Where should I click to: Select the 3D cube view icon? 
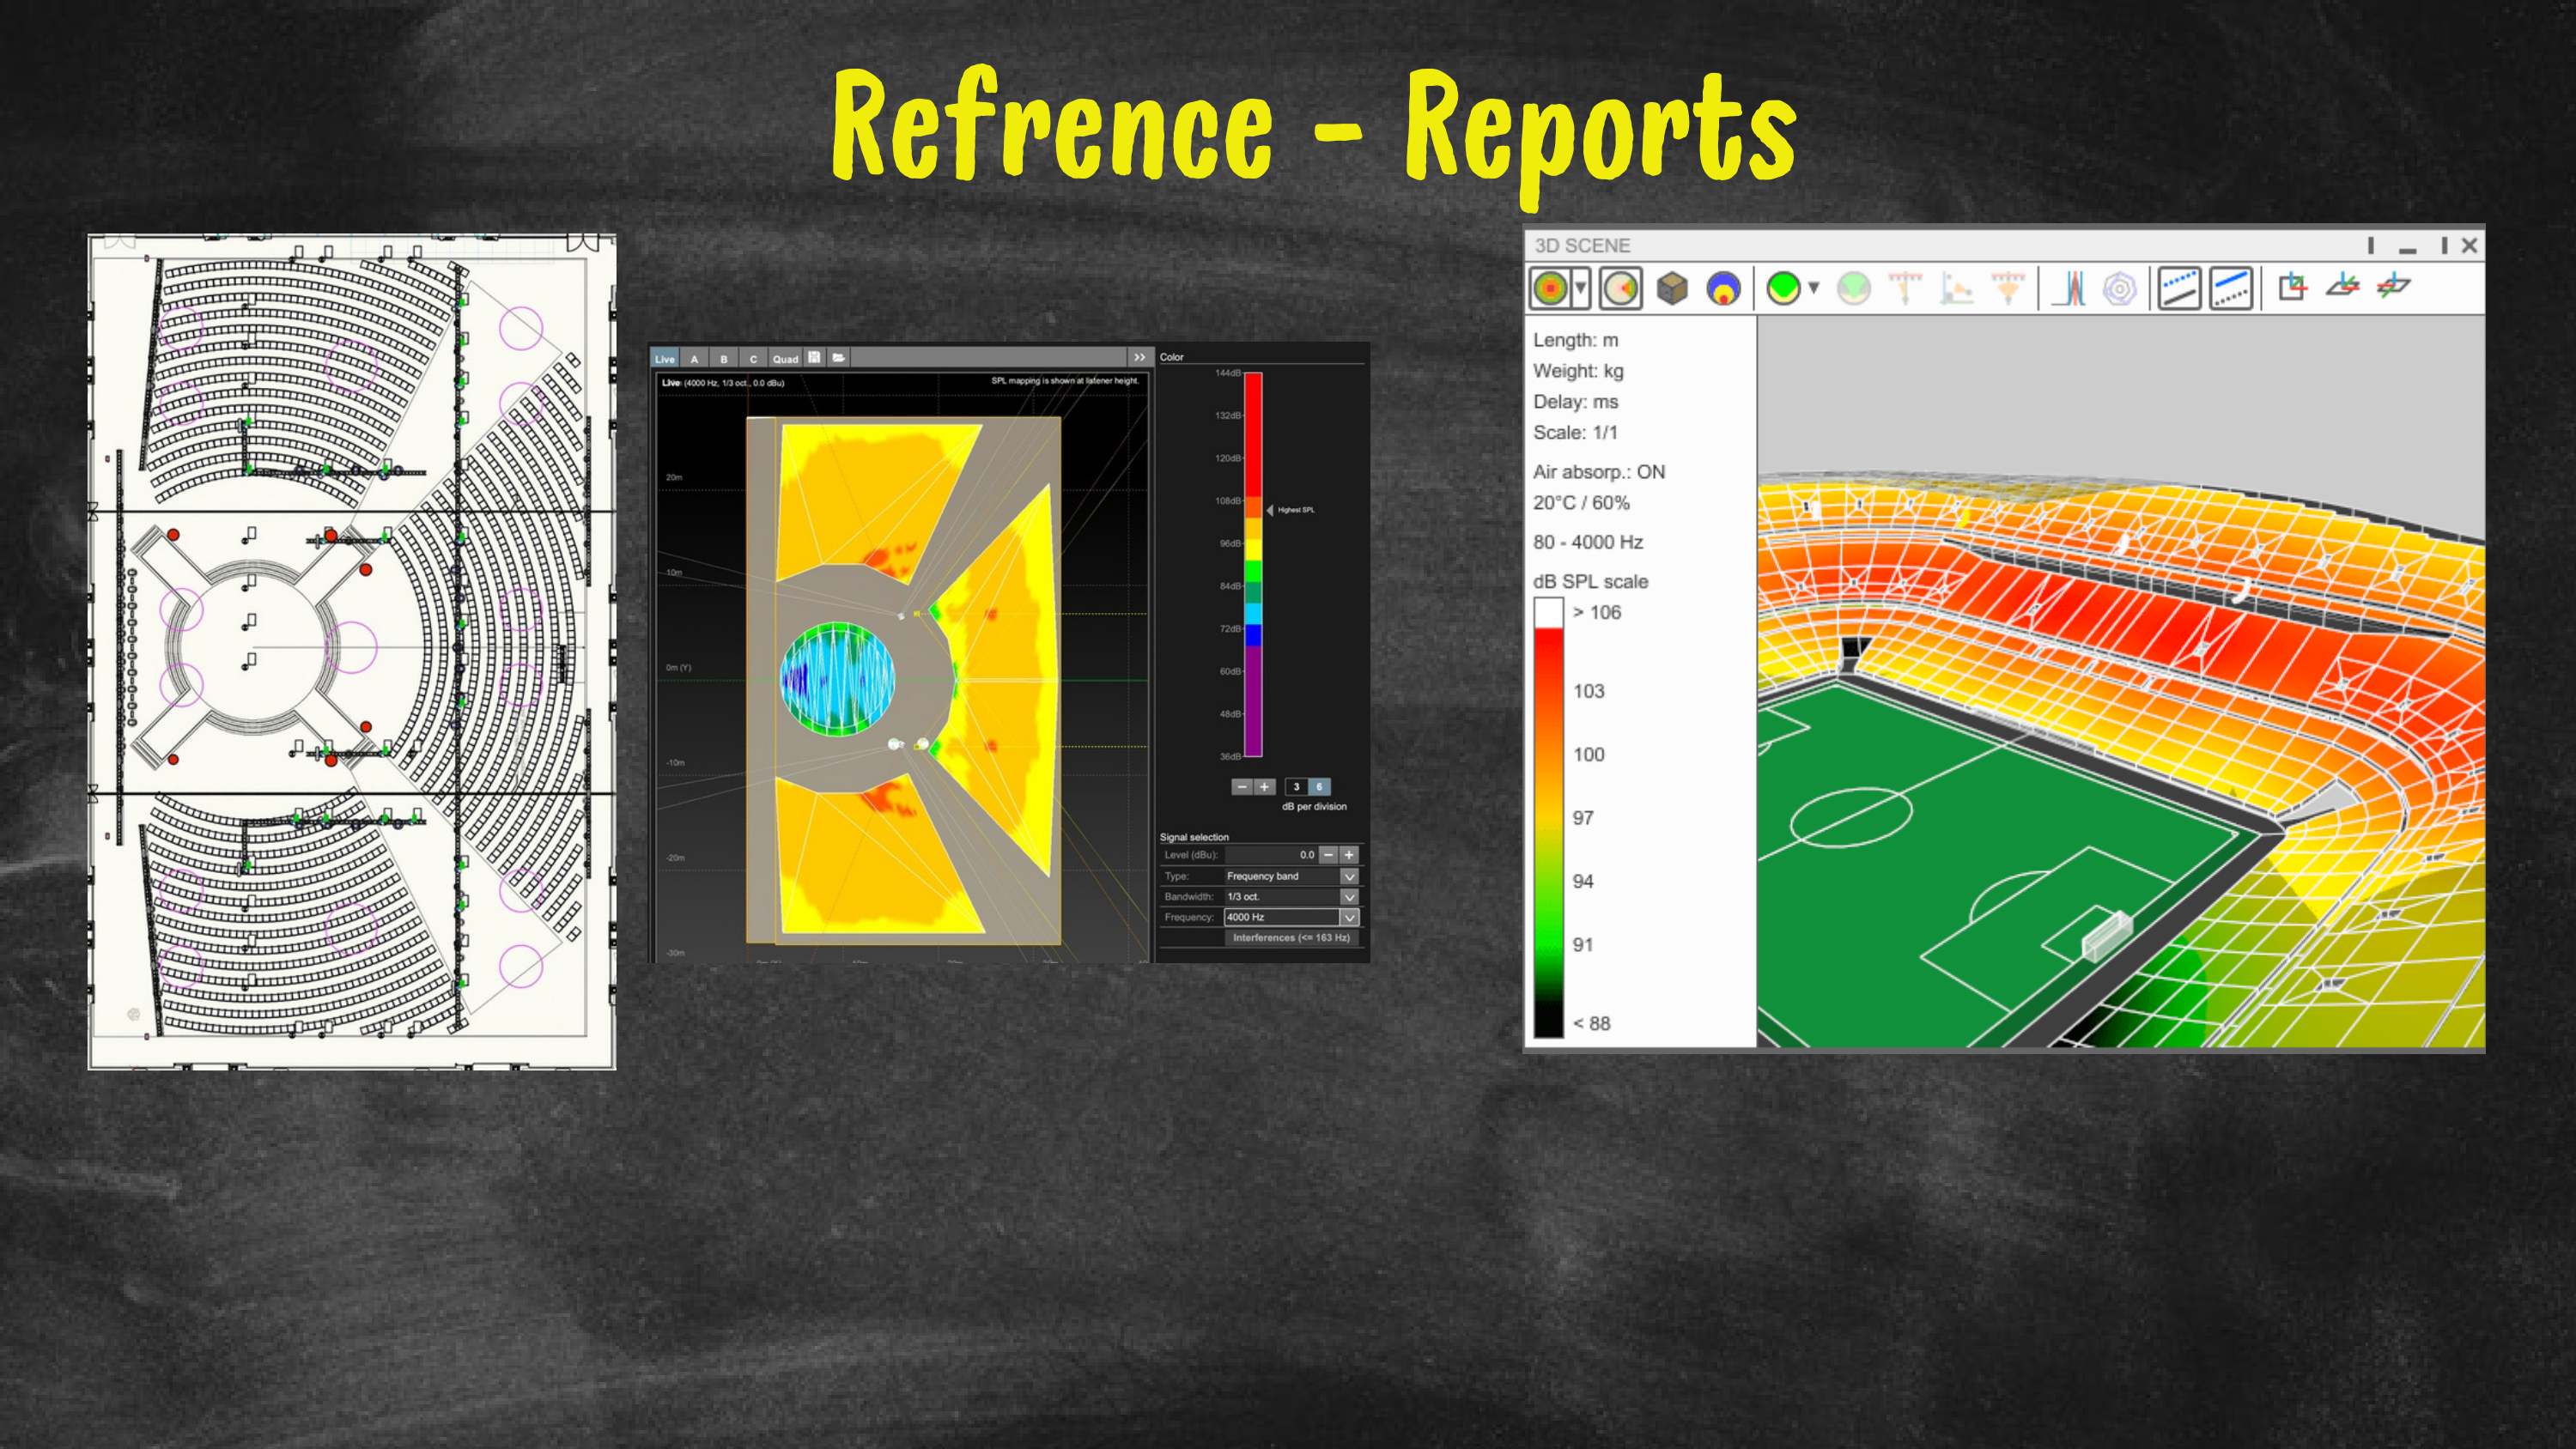1672,288
